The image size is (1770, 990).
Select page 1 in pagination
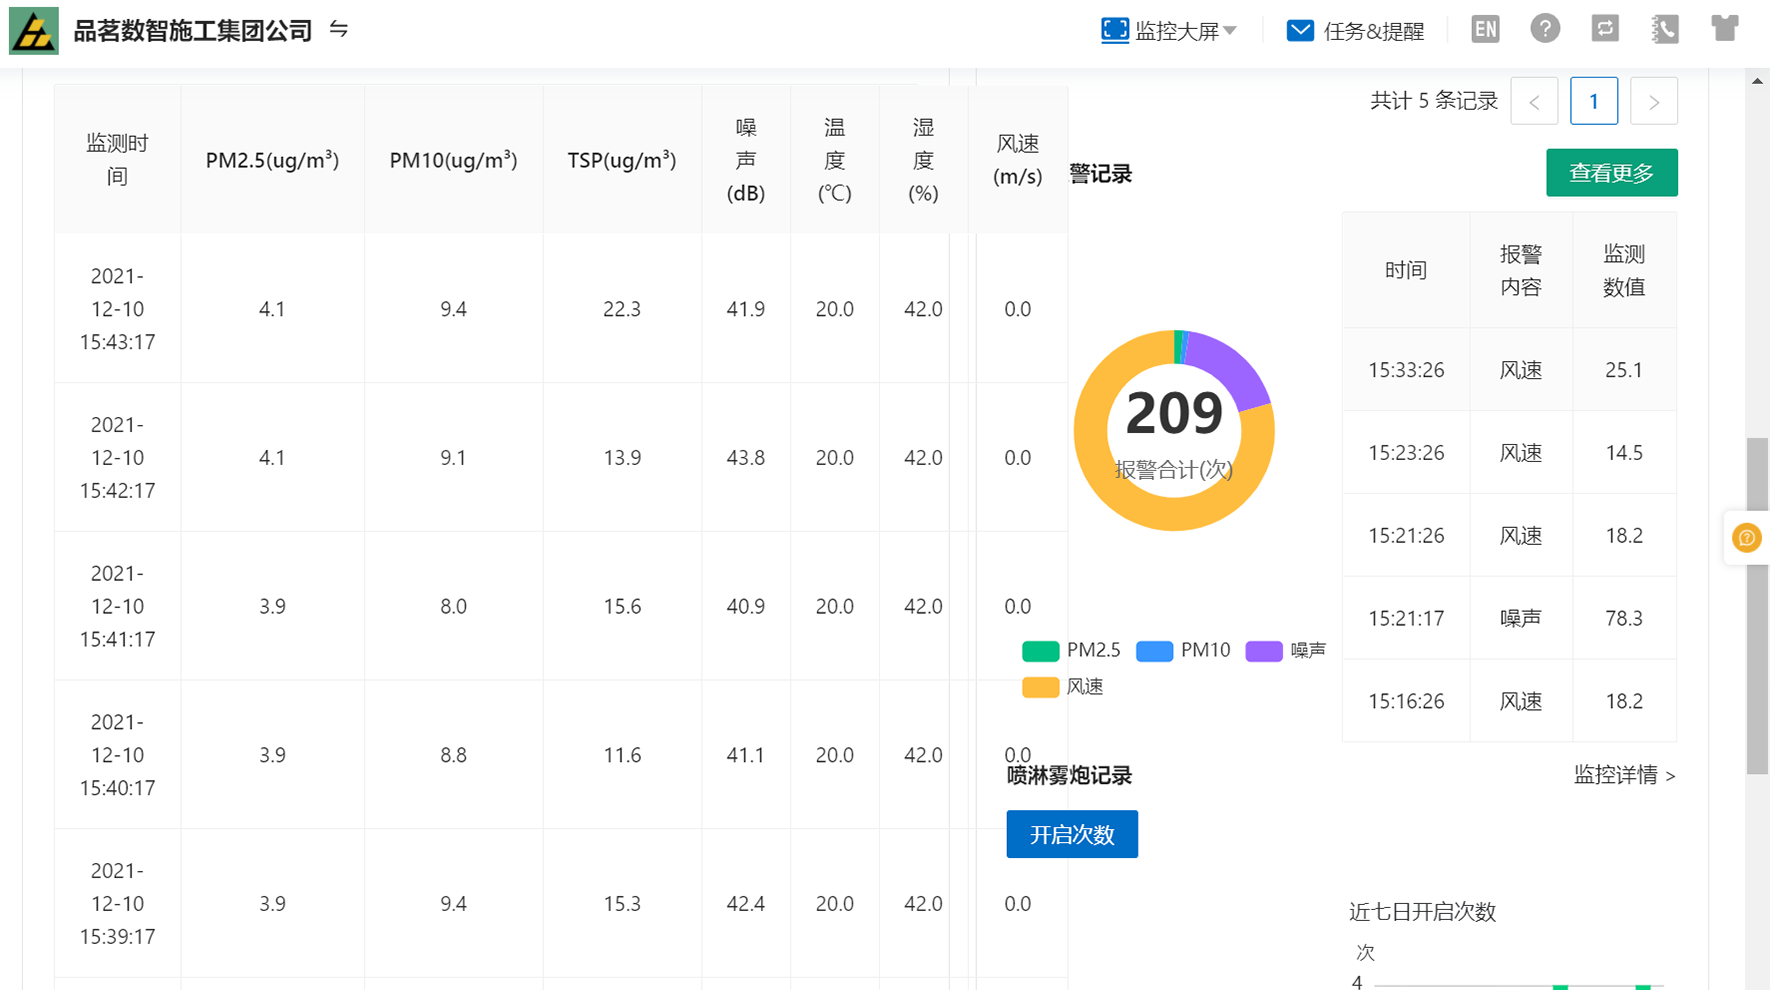coord(1594,101)
